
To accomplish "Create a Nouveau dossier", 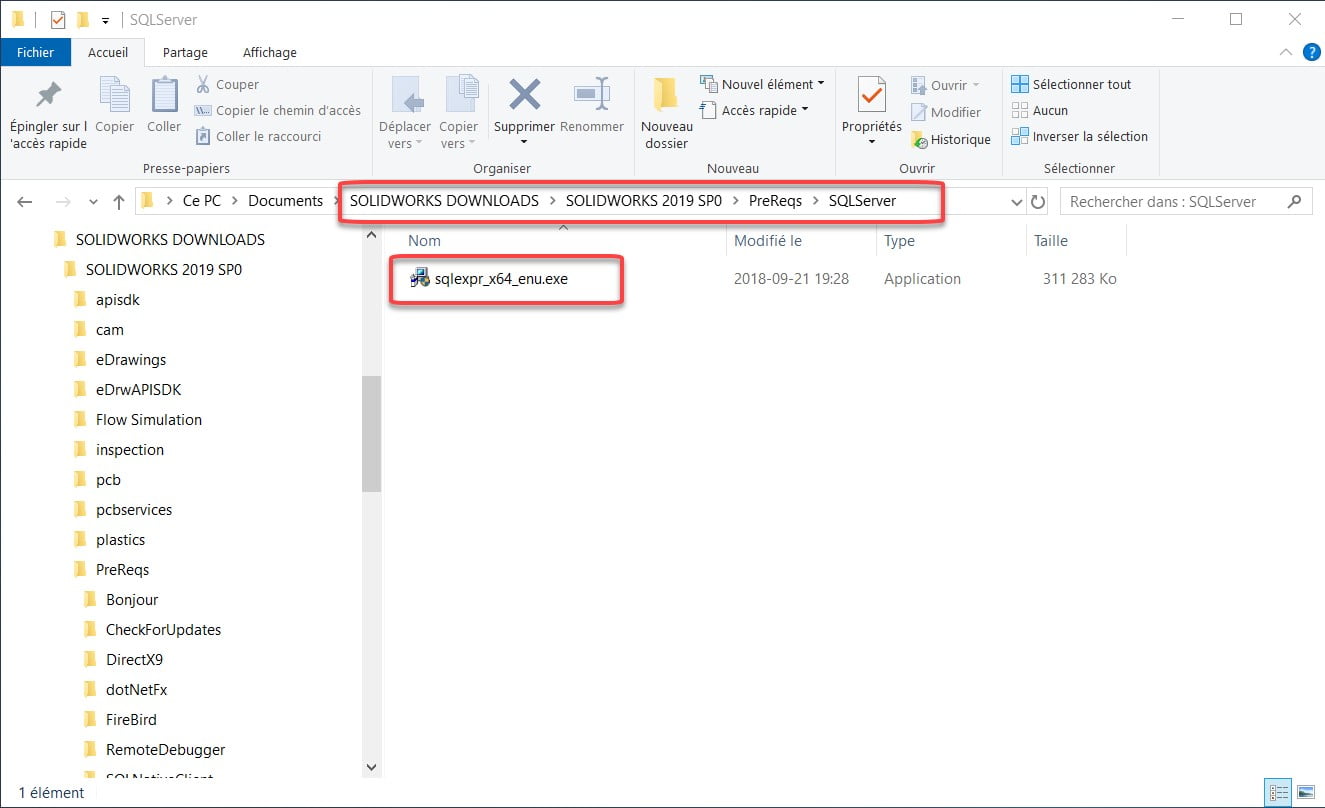I will (x=667, y=114).
